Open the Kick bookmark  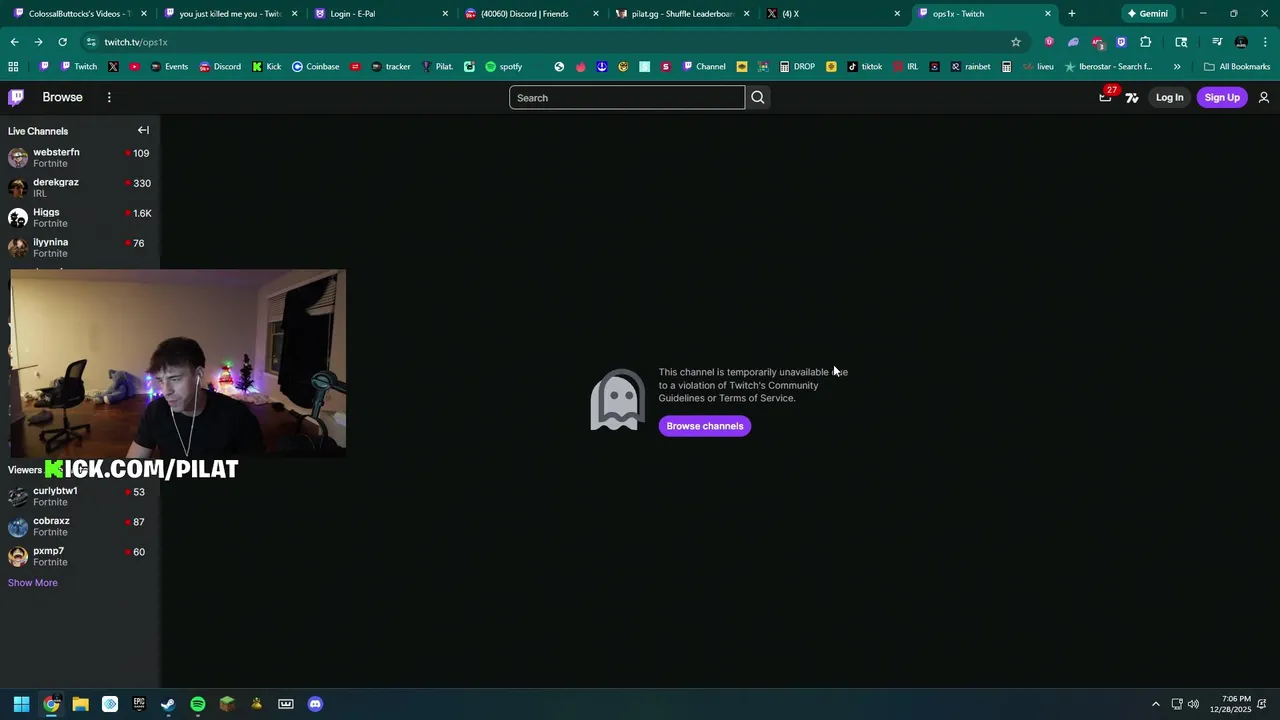coord(267,66)
